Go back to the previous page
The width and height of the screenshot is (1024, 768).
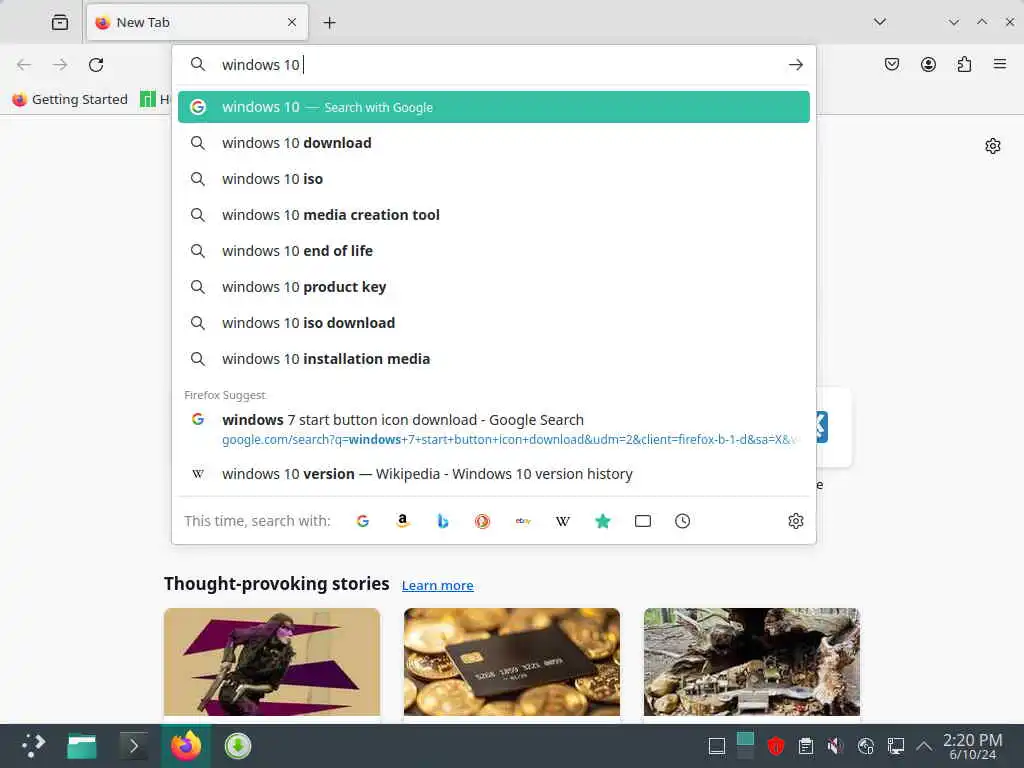coord(24,65)
